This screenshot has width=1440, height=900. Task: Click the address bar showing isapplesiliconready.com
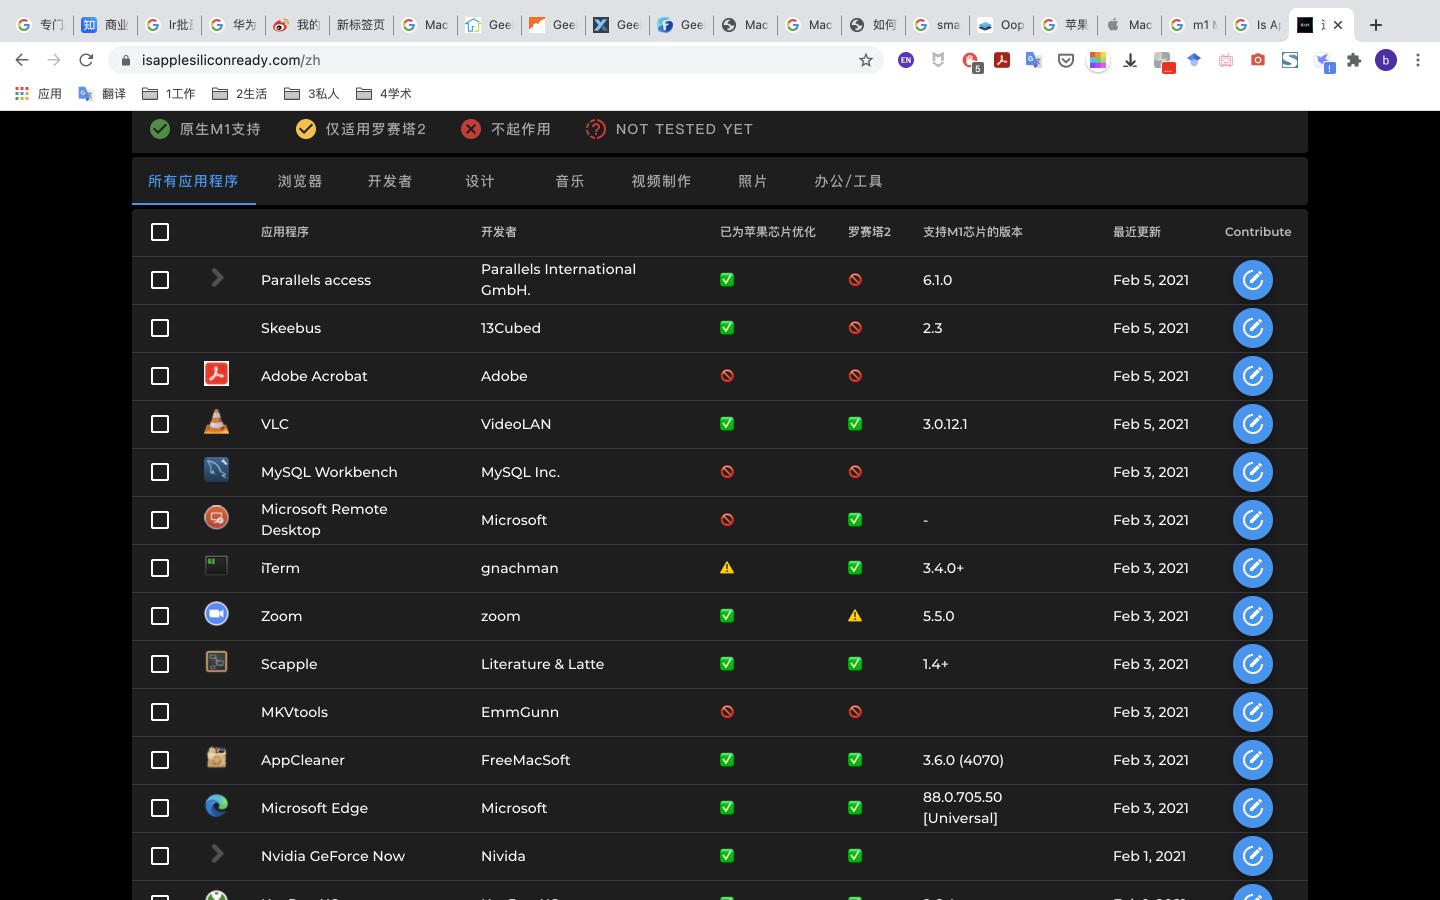click(230, 60)
